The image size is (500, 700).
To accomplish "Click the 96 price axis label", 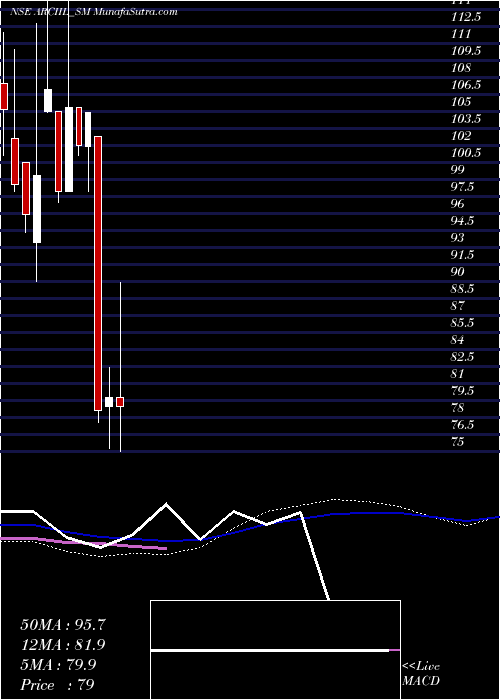I will click(x=458, y=204).
